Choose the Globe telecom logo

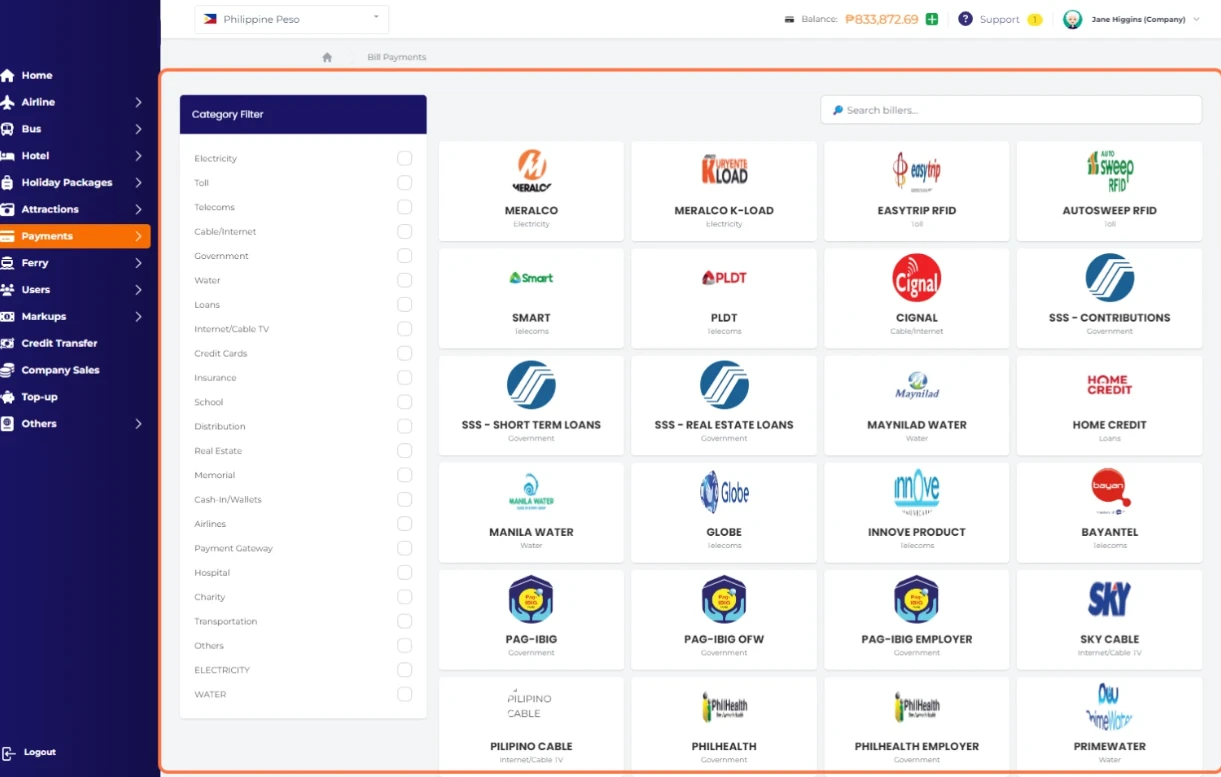click(x=724, y=492)
